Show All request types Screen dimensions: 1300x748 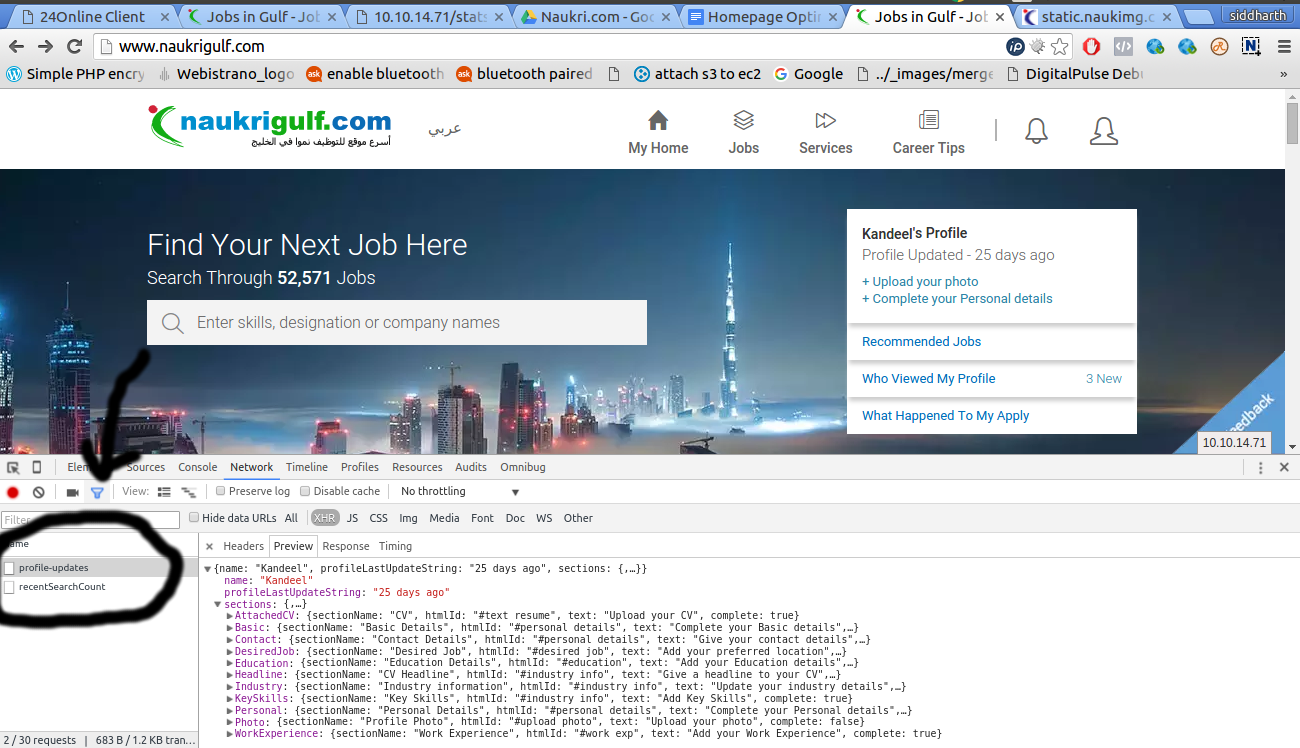[x=291, y=518]
